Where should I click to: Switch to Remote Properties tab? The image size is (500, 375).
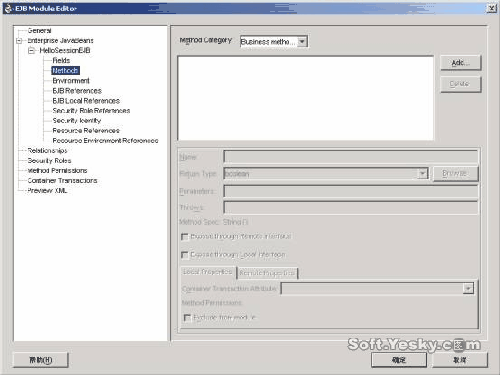pyautogui.click(x=267, y=273)
